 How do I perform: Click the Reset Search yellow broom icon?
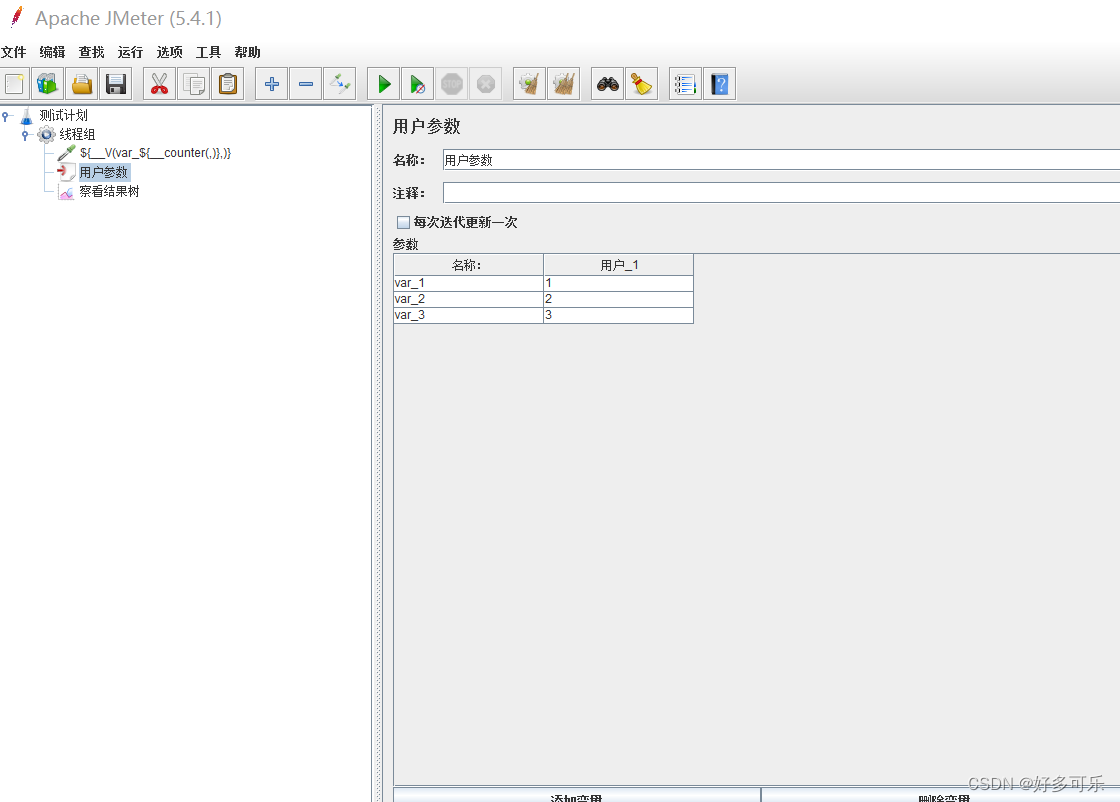point(641,84)
